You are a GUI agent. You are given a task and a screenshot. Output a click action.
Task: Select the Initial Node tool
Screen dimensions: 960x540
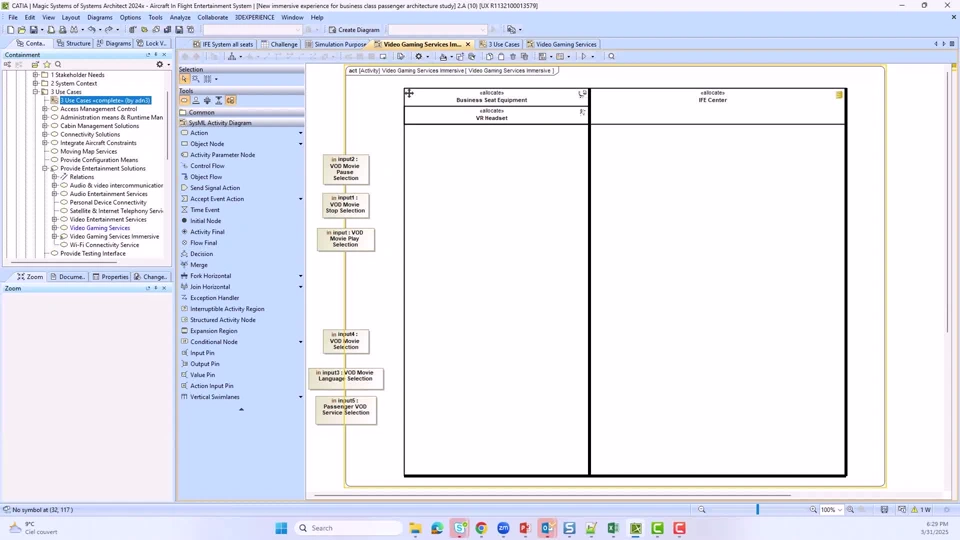coord(205,221)
